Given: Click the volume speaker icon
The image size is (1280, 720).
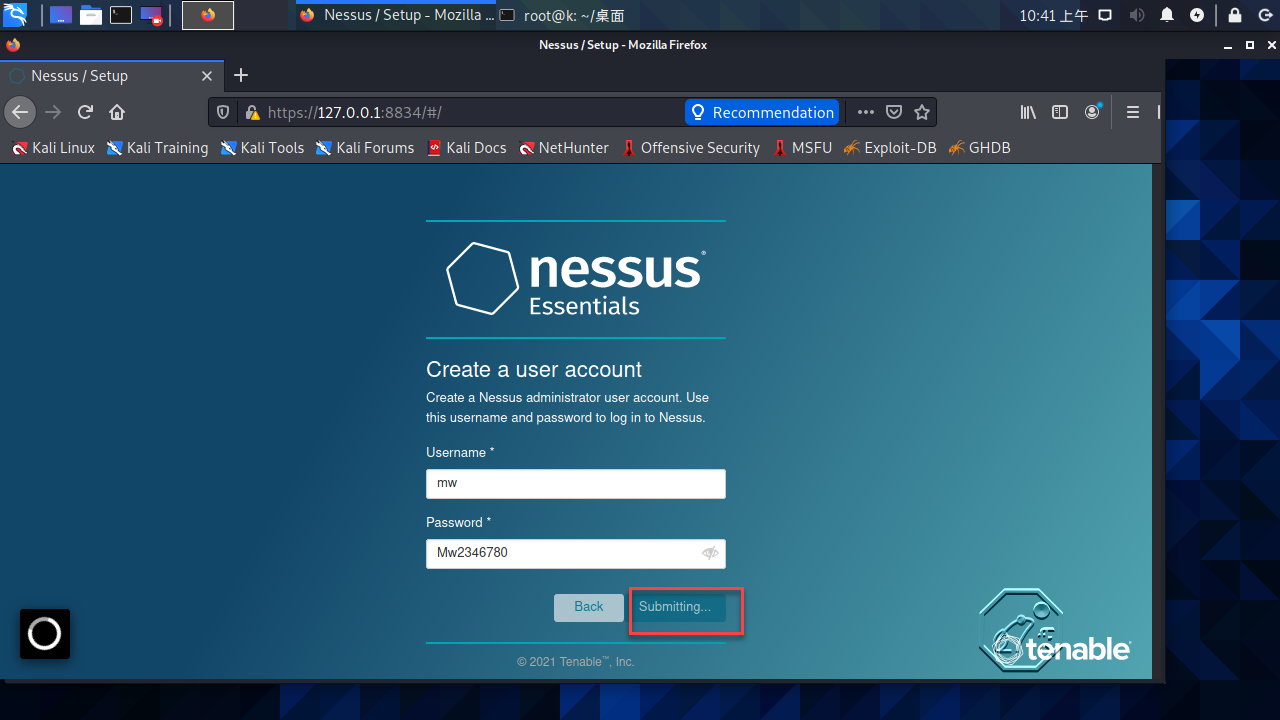Looking at the screenshot, I should click(x=1137, y=15).
